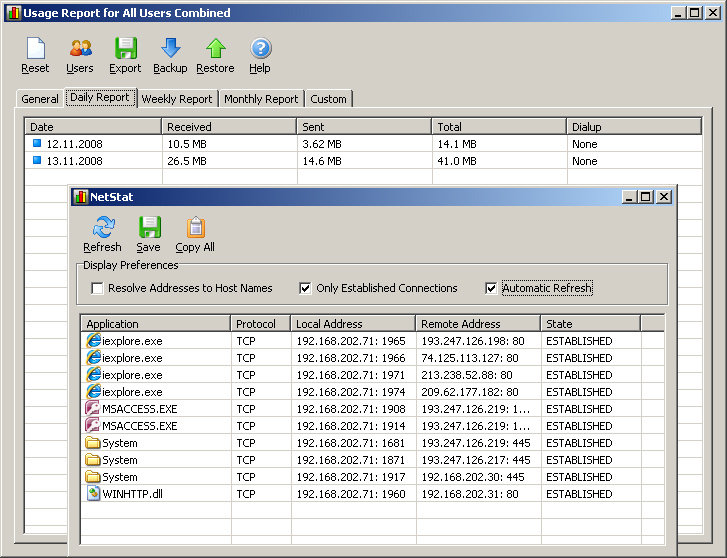Image resolution: width=727 pixels, height=558 pixels.
Task: Click the iexplore.exe icon on port 1965 row
Action: (x=93, y=340)
